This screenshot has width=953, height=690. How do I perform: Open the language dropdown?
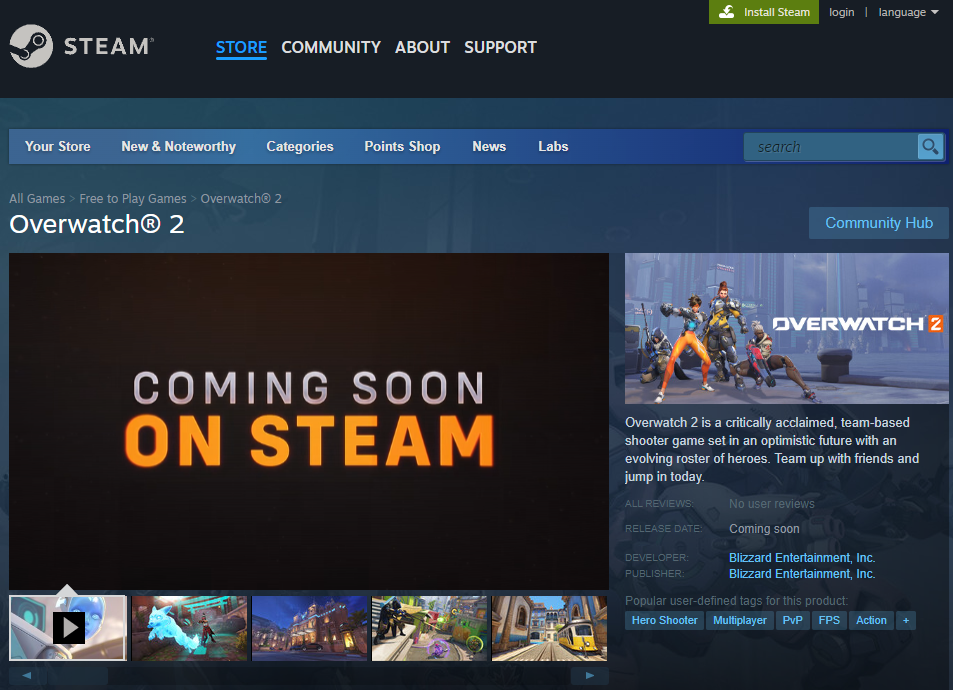[907, 12]
